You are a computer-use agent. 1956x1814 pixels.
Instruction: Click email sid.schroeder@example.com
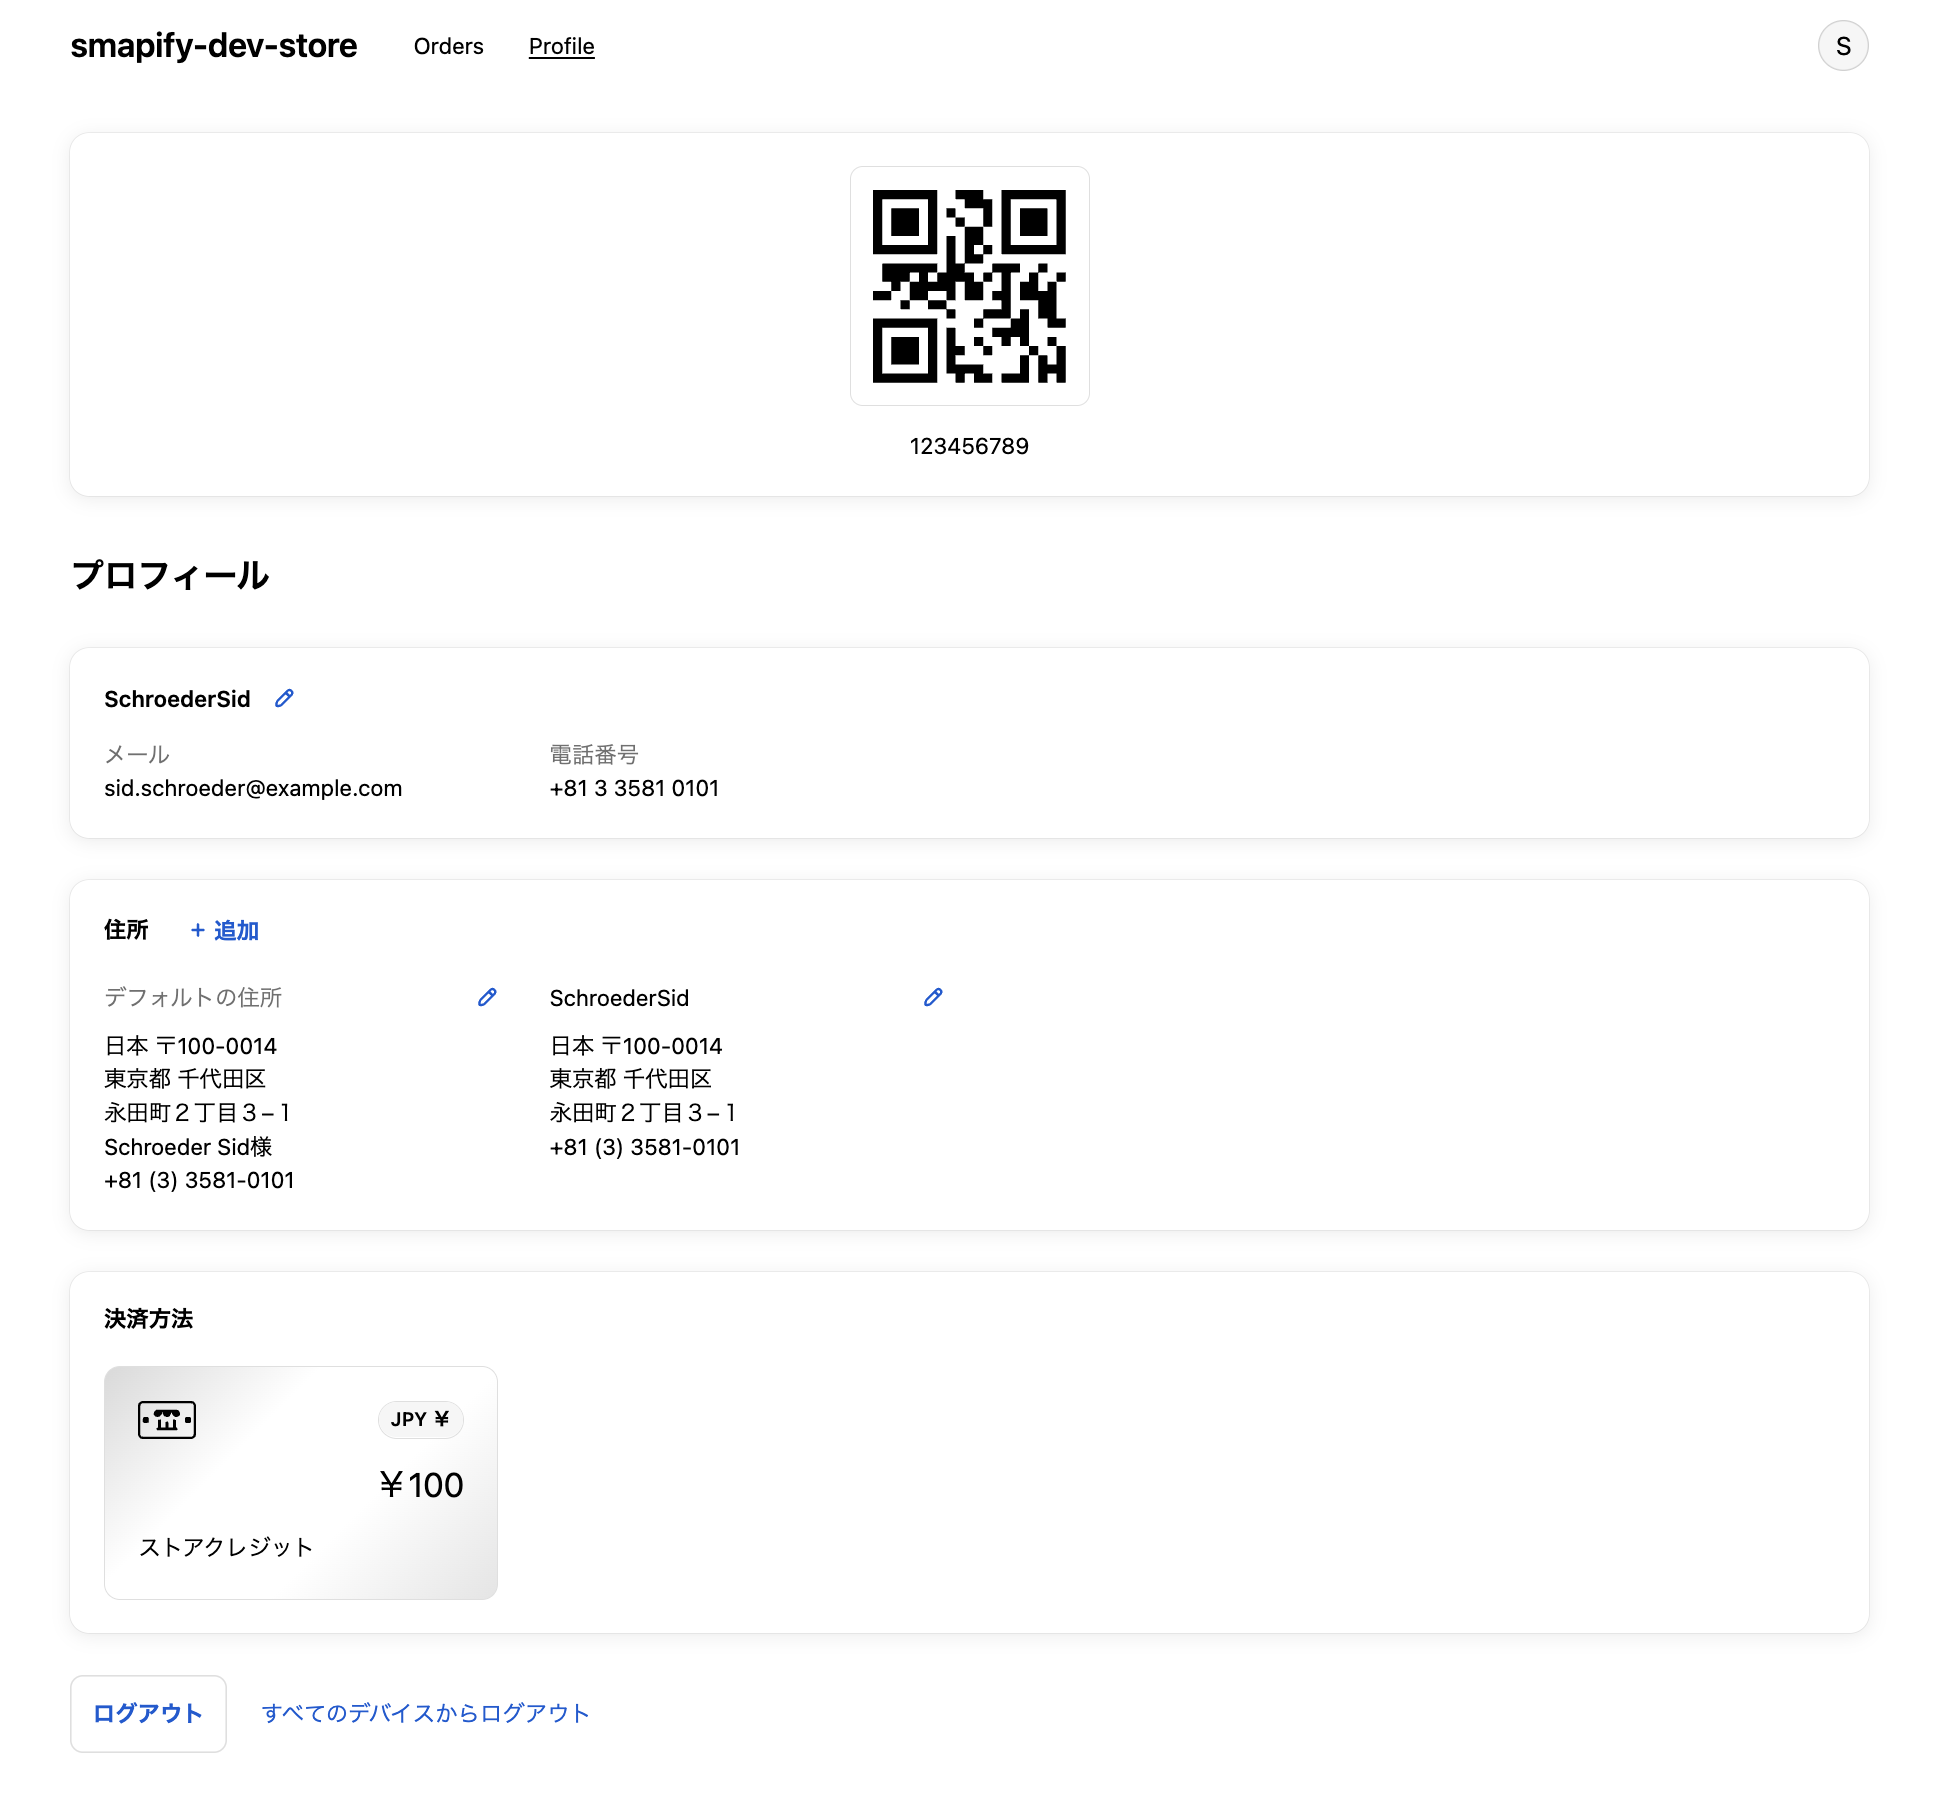pos(253,788)
